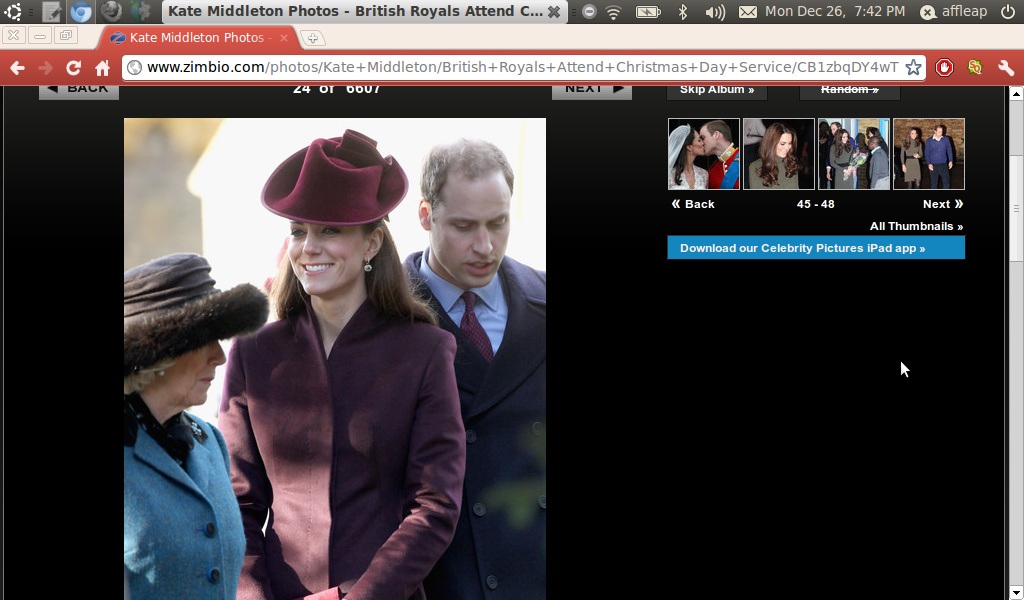Click the browser back arrow

coord(18,67)
